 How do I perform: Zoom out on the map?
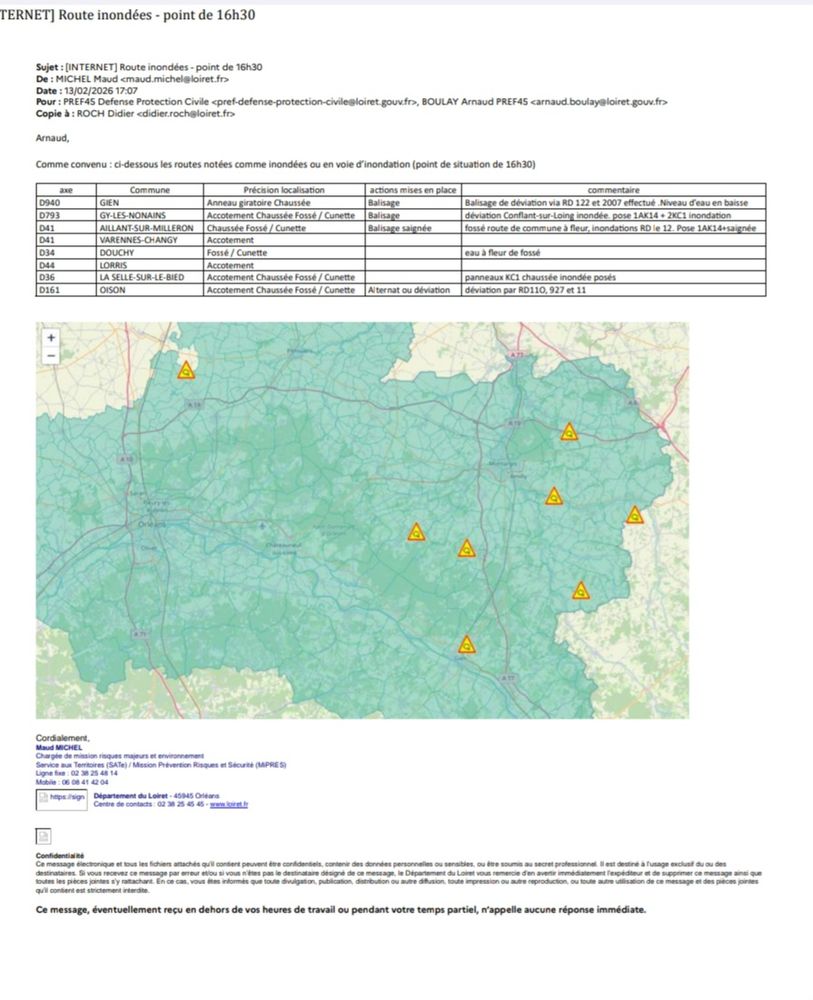point(51,355)
